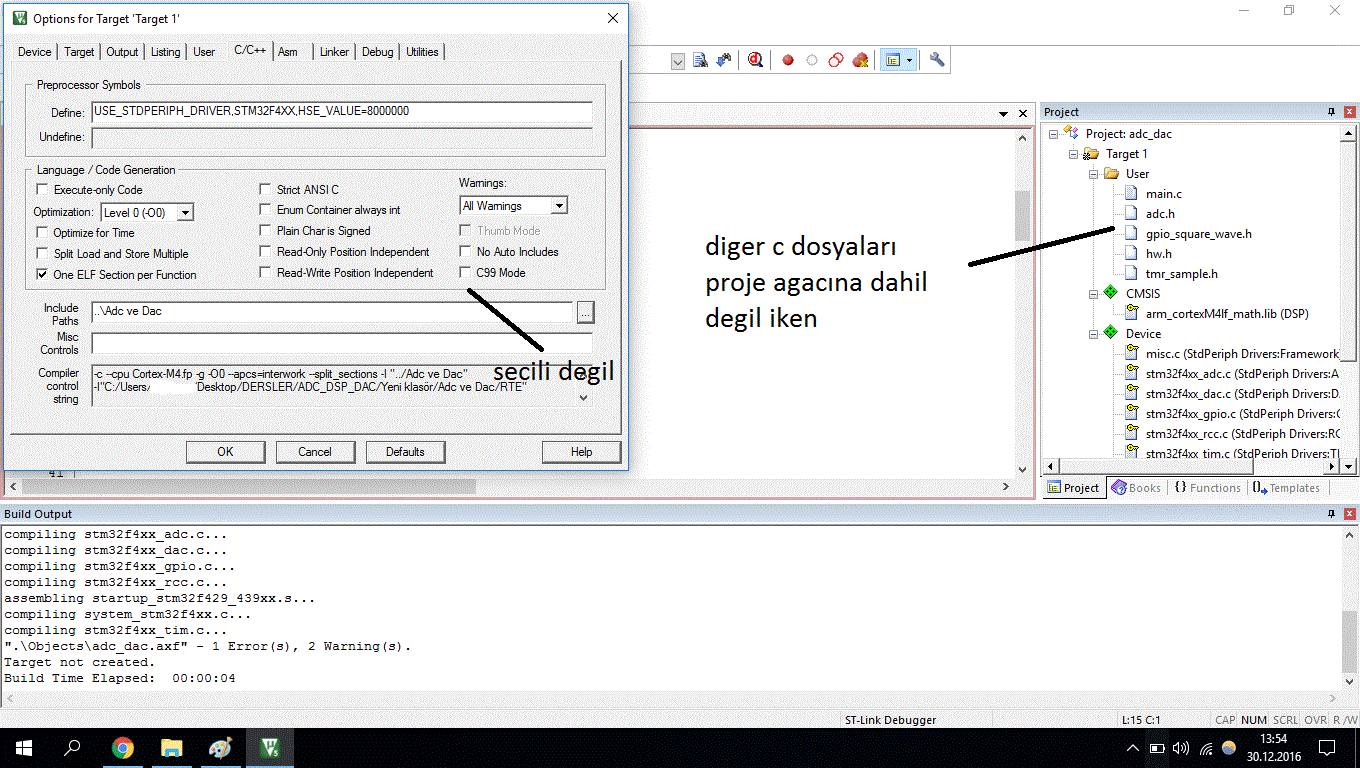Click OK in Options dialog
Viewport: 1360px width, 768px height.
coord(226,452)
